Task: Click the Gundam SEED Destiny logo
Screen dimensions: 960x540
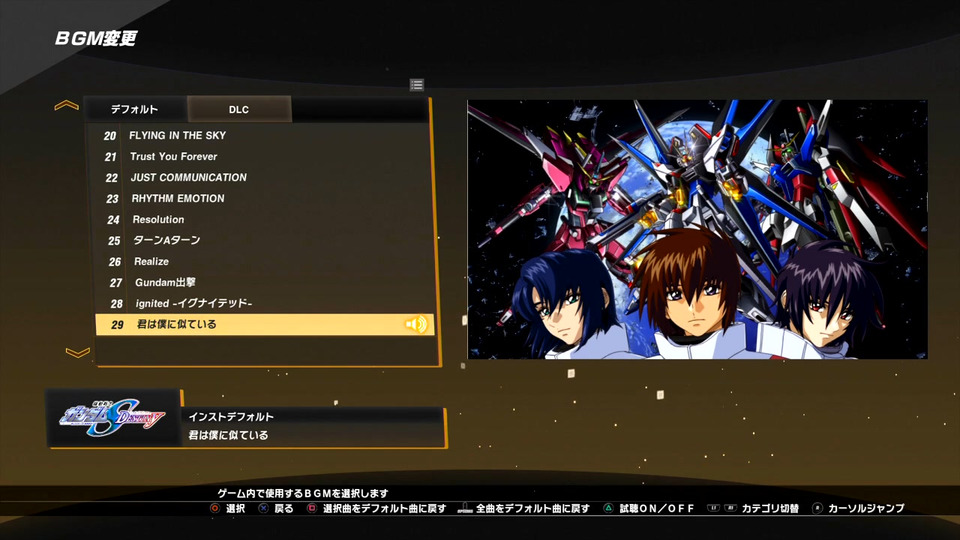Action: (113, 418)
